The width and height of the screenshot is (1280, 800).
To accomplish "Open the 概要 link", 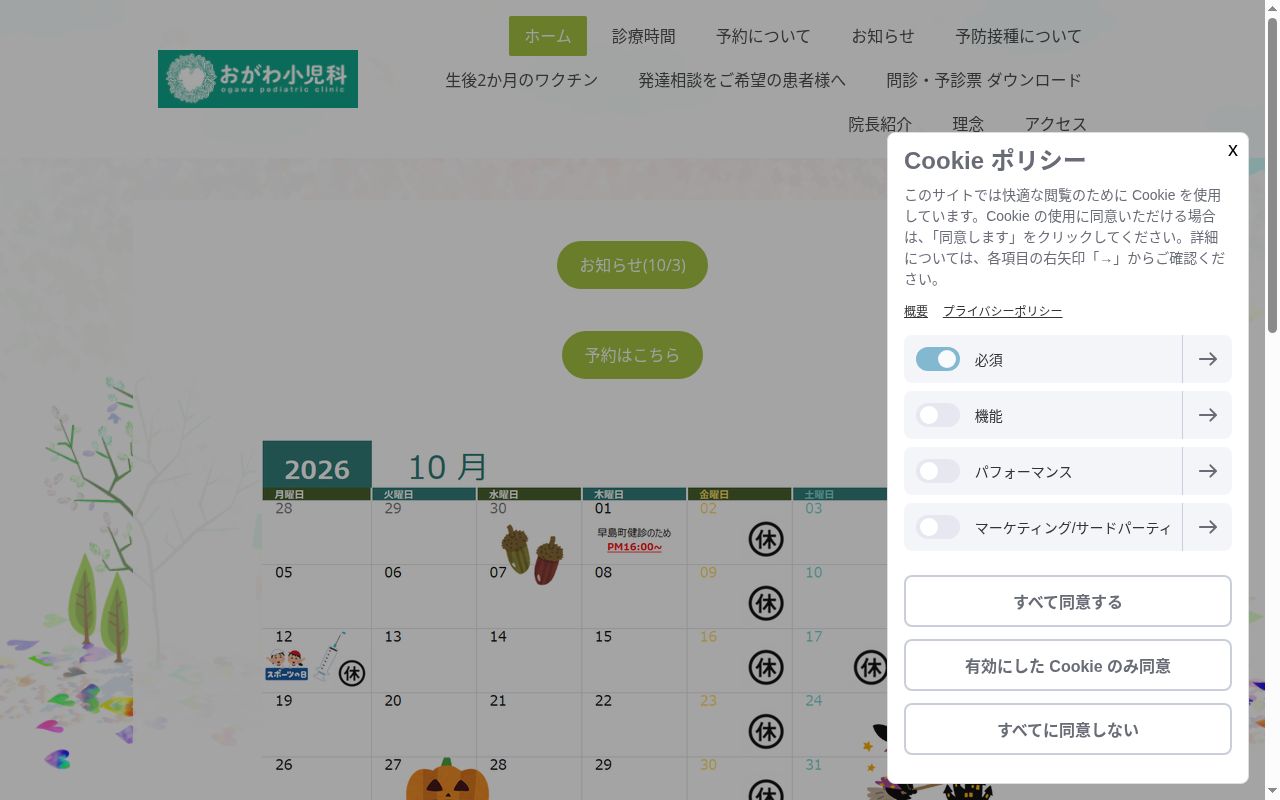I will 916,311.
